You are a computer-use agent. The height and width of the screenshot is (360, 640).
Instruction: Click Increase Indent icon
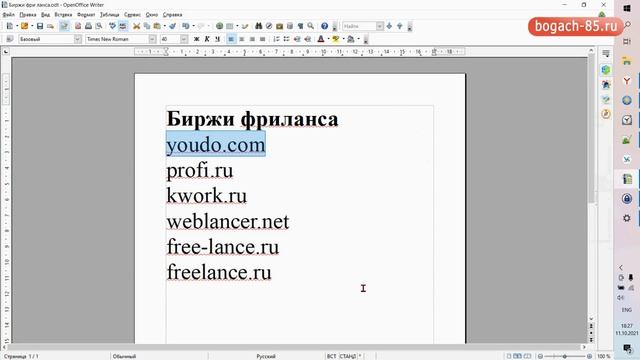pyautogui.click(x=308, y=39)
